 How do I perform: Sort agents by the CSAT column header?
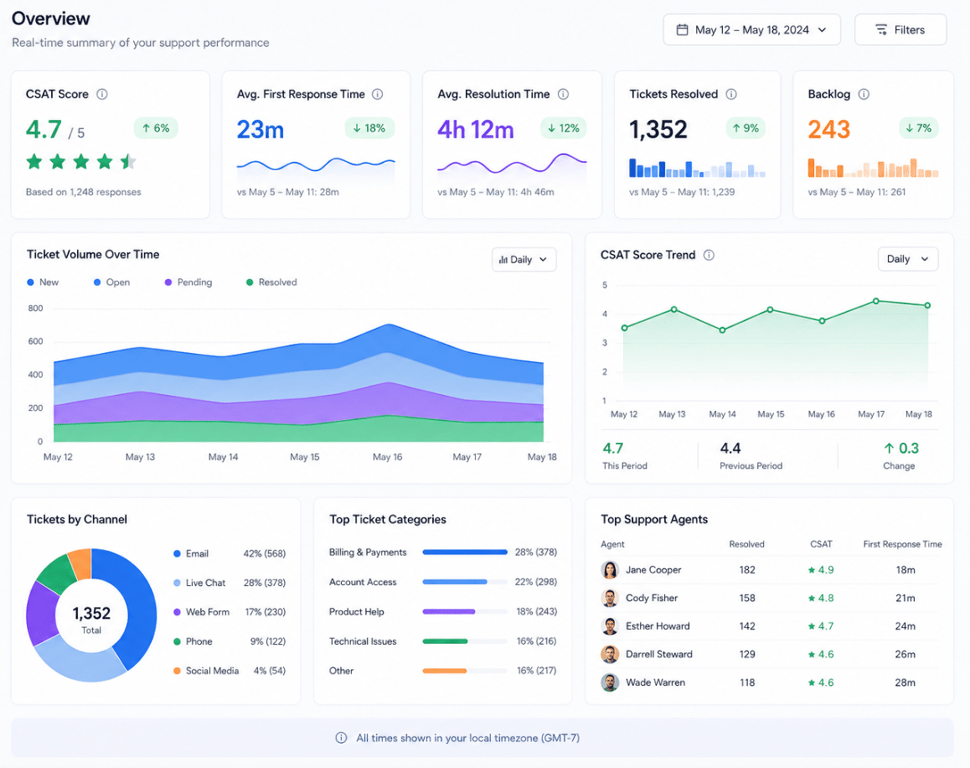pos(821,544)
